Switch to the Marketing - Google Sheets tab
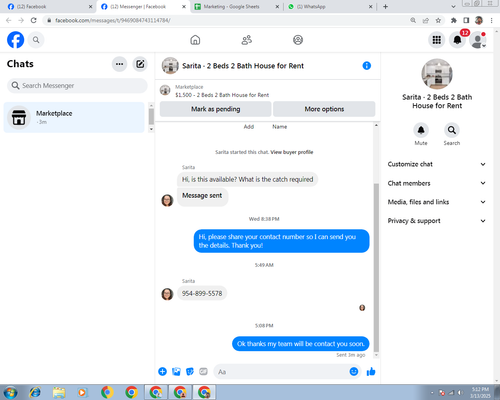 tap(237, 7)
